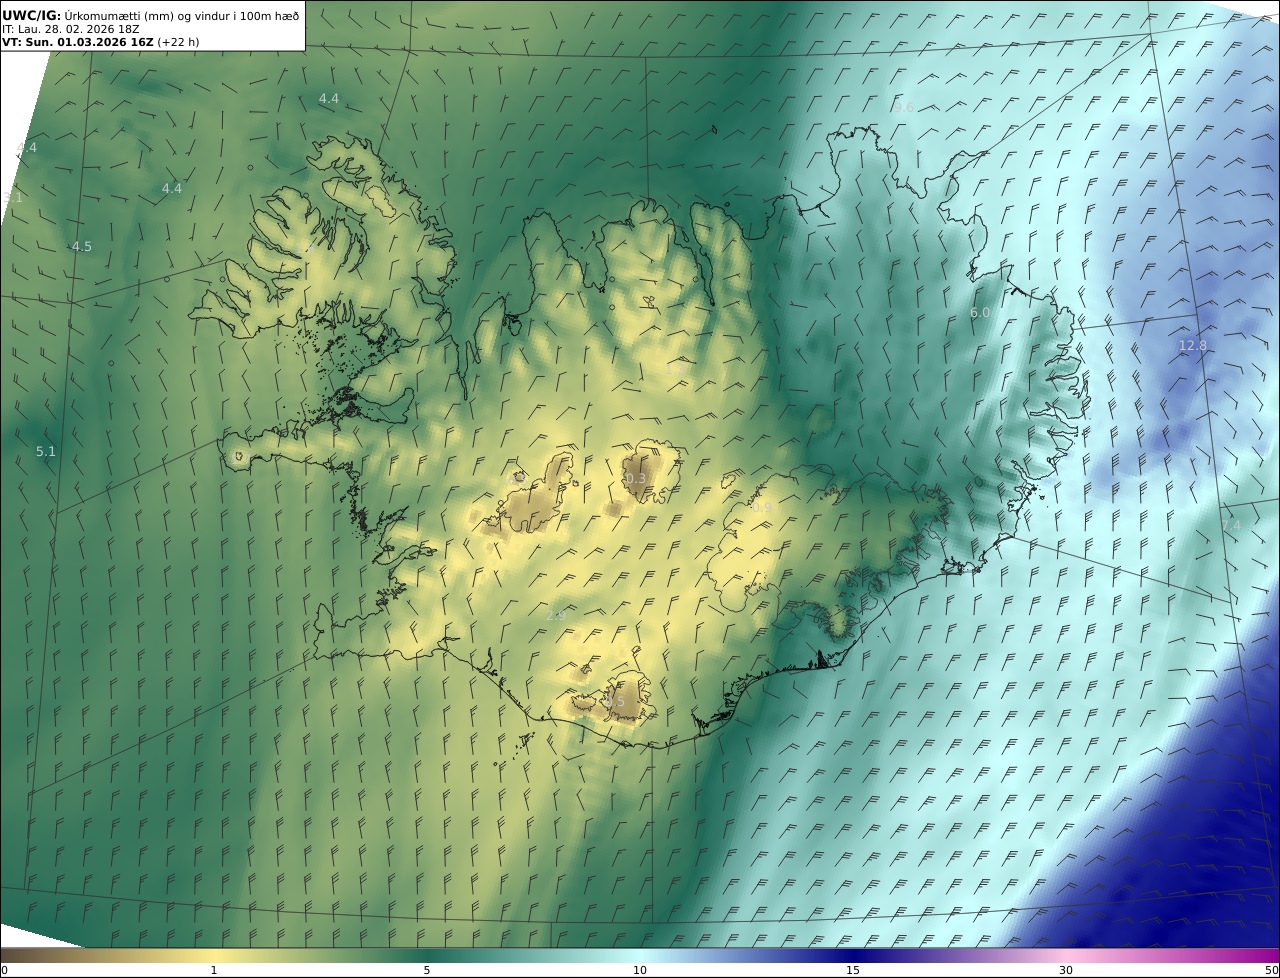1280x978 pixels.
Task: Click the 0.9 value on Vatnajökull glacier
Action: point(762,509)
